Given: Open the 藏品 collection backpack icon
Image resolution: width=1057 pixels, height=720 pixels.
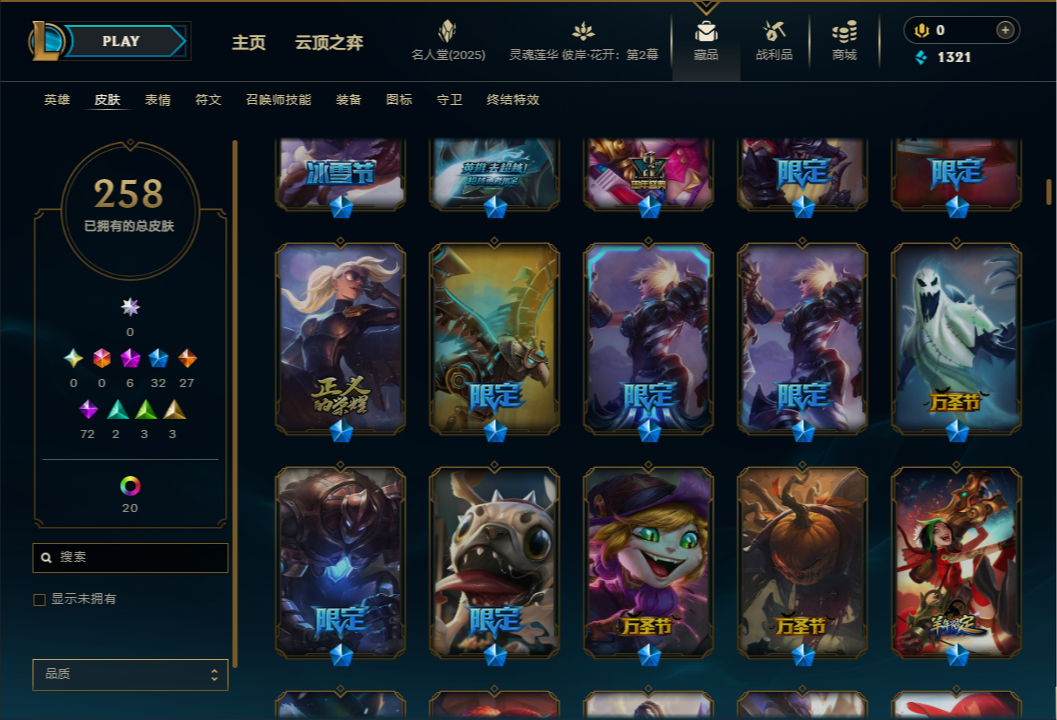Looking at the screenshot, I should [x=706, y=32].
